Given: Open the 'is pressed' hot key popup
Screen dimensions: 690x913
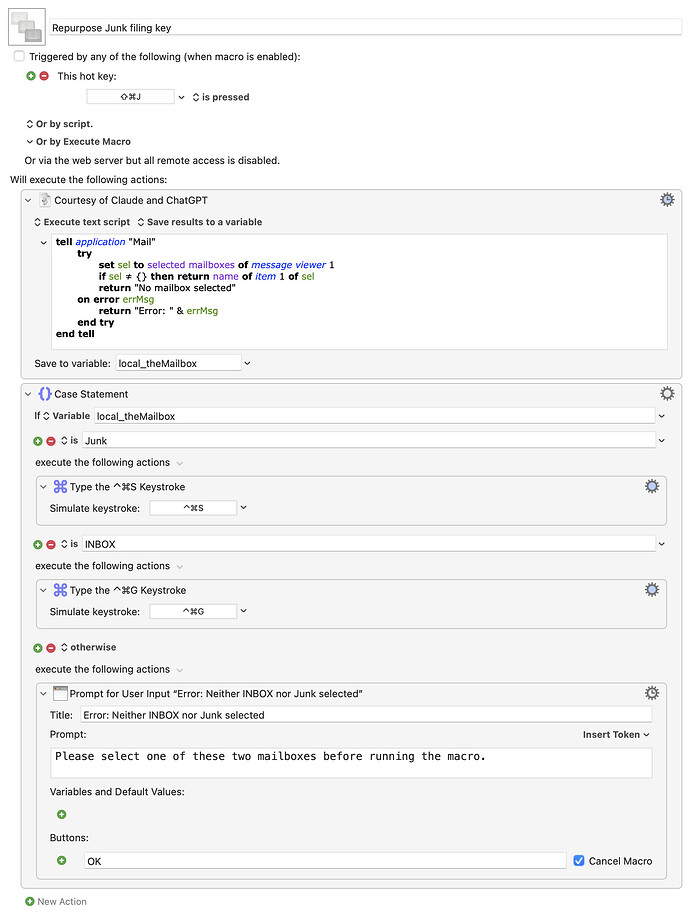Looking at the screenshot, I should 220,97.
